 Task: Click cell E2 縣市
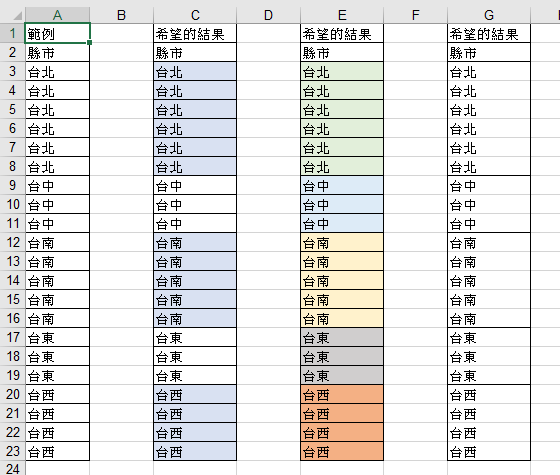[342, 52]
